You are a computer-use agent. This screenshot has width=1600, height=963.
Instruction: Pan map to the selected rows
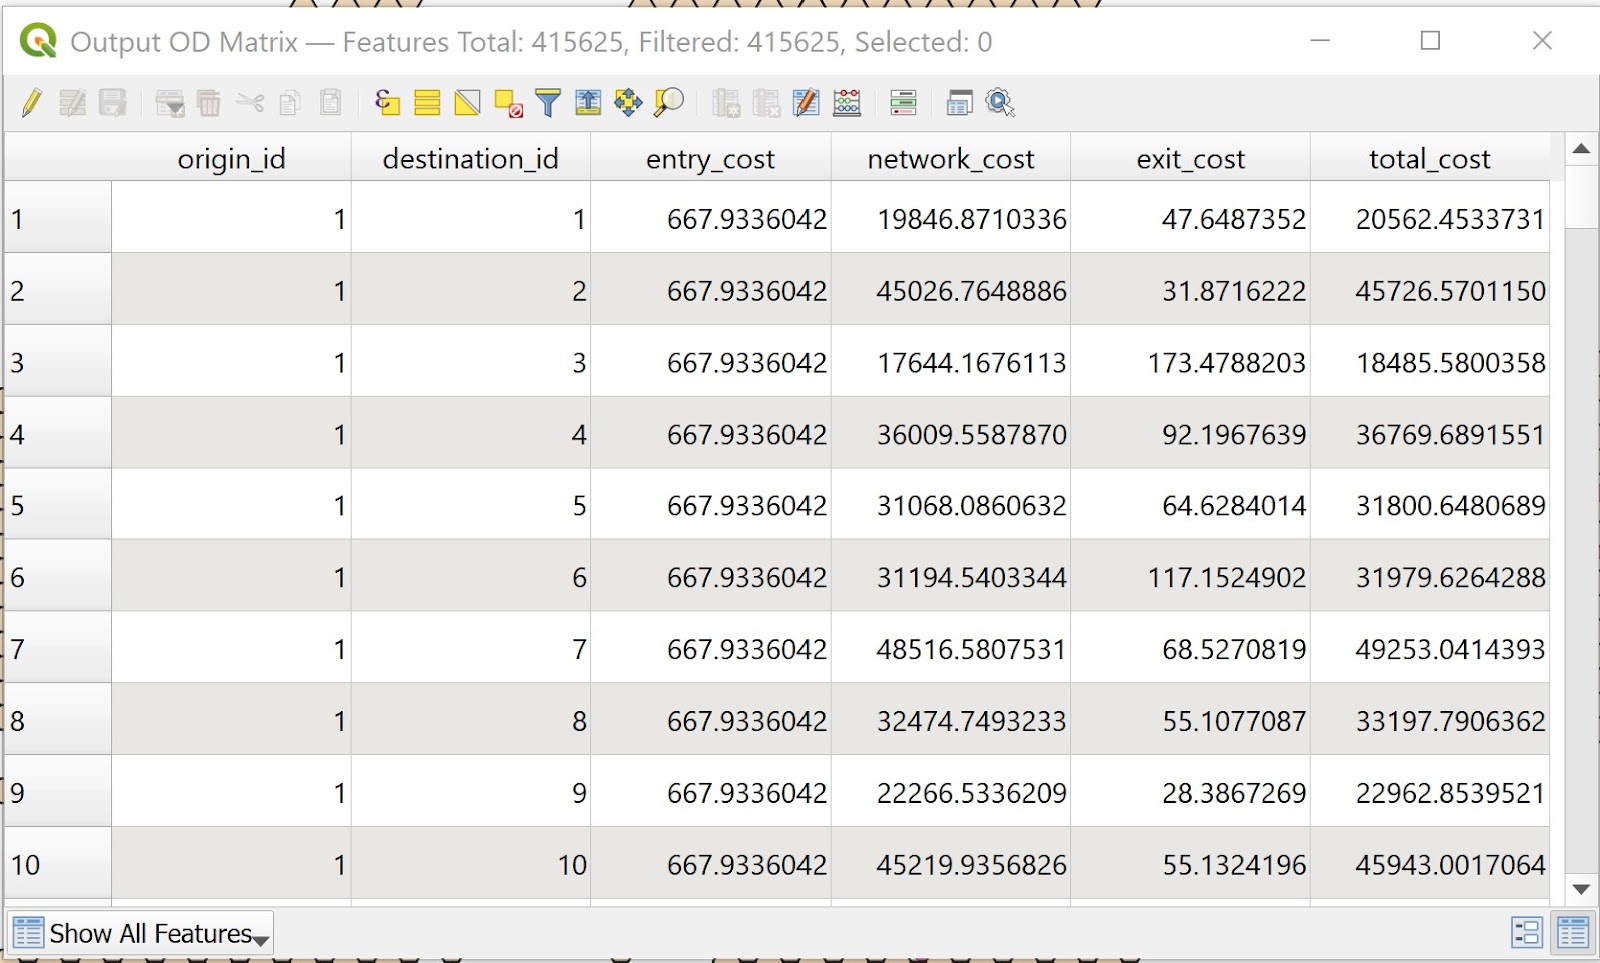point(628,103)
